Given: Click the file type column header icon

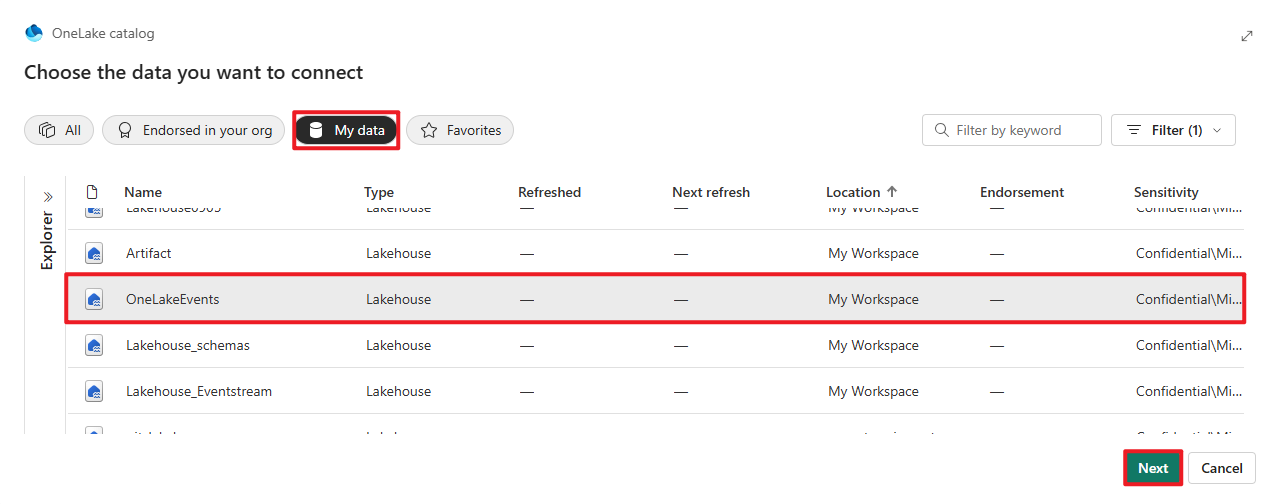Looking at the screenshot, I should pyautogui.click(x=93, y=192).
